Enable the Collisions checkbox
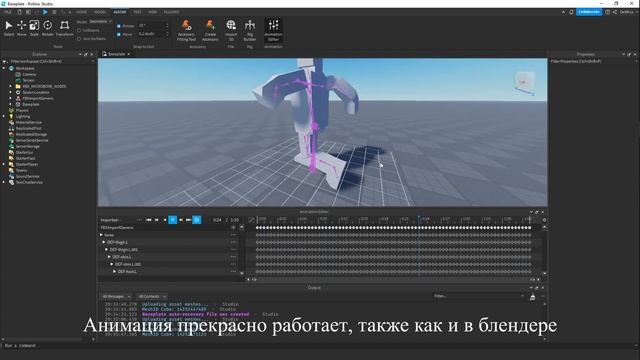The width and height of the screenshot is (640, 360). pyautogui.click(x=79, y=31)
